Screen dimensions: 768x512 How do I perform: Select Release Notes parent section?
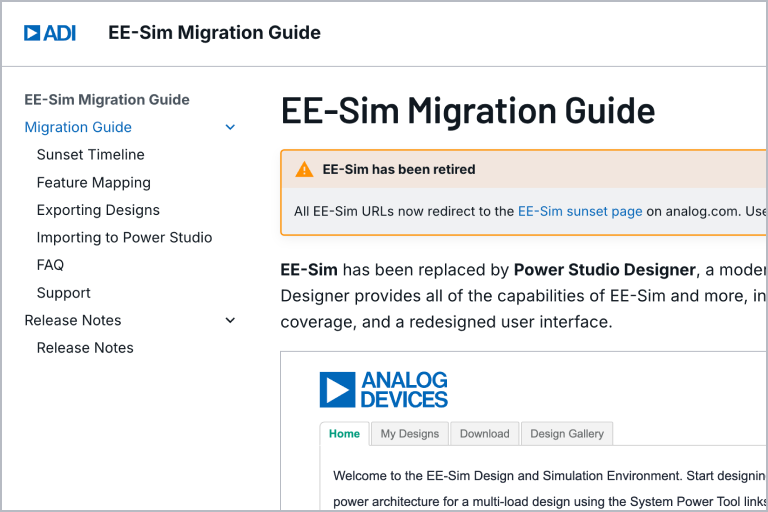[73, 320]
